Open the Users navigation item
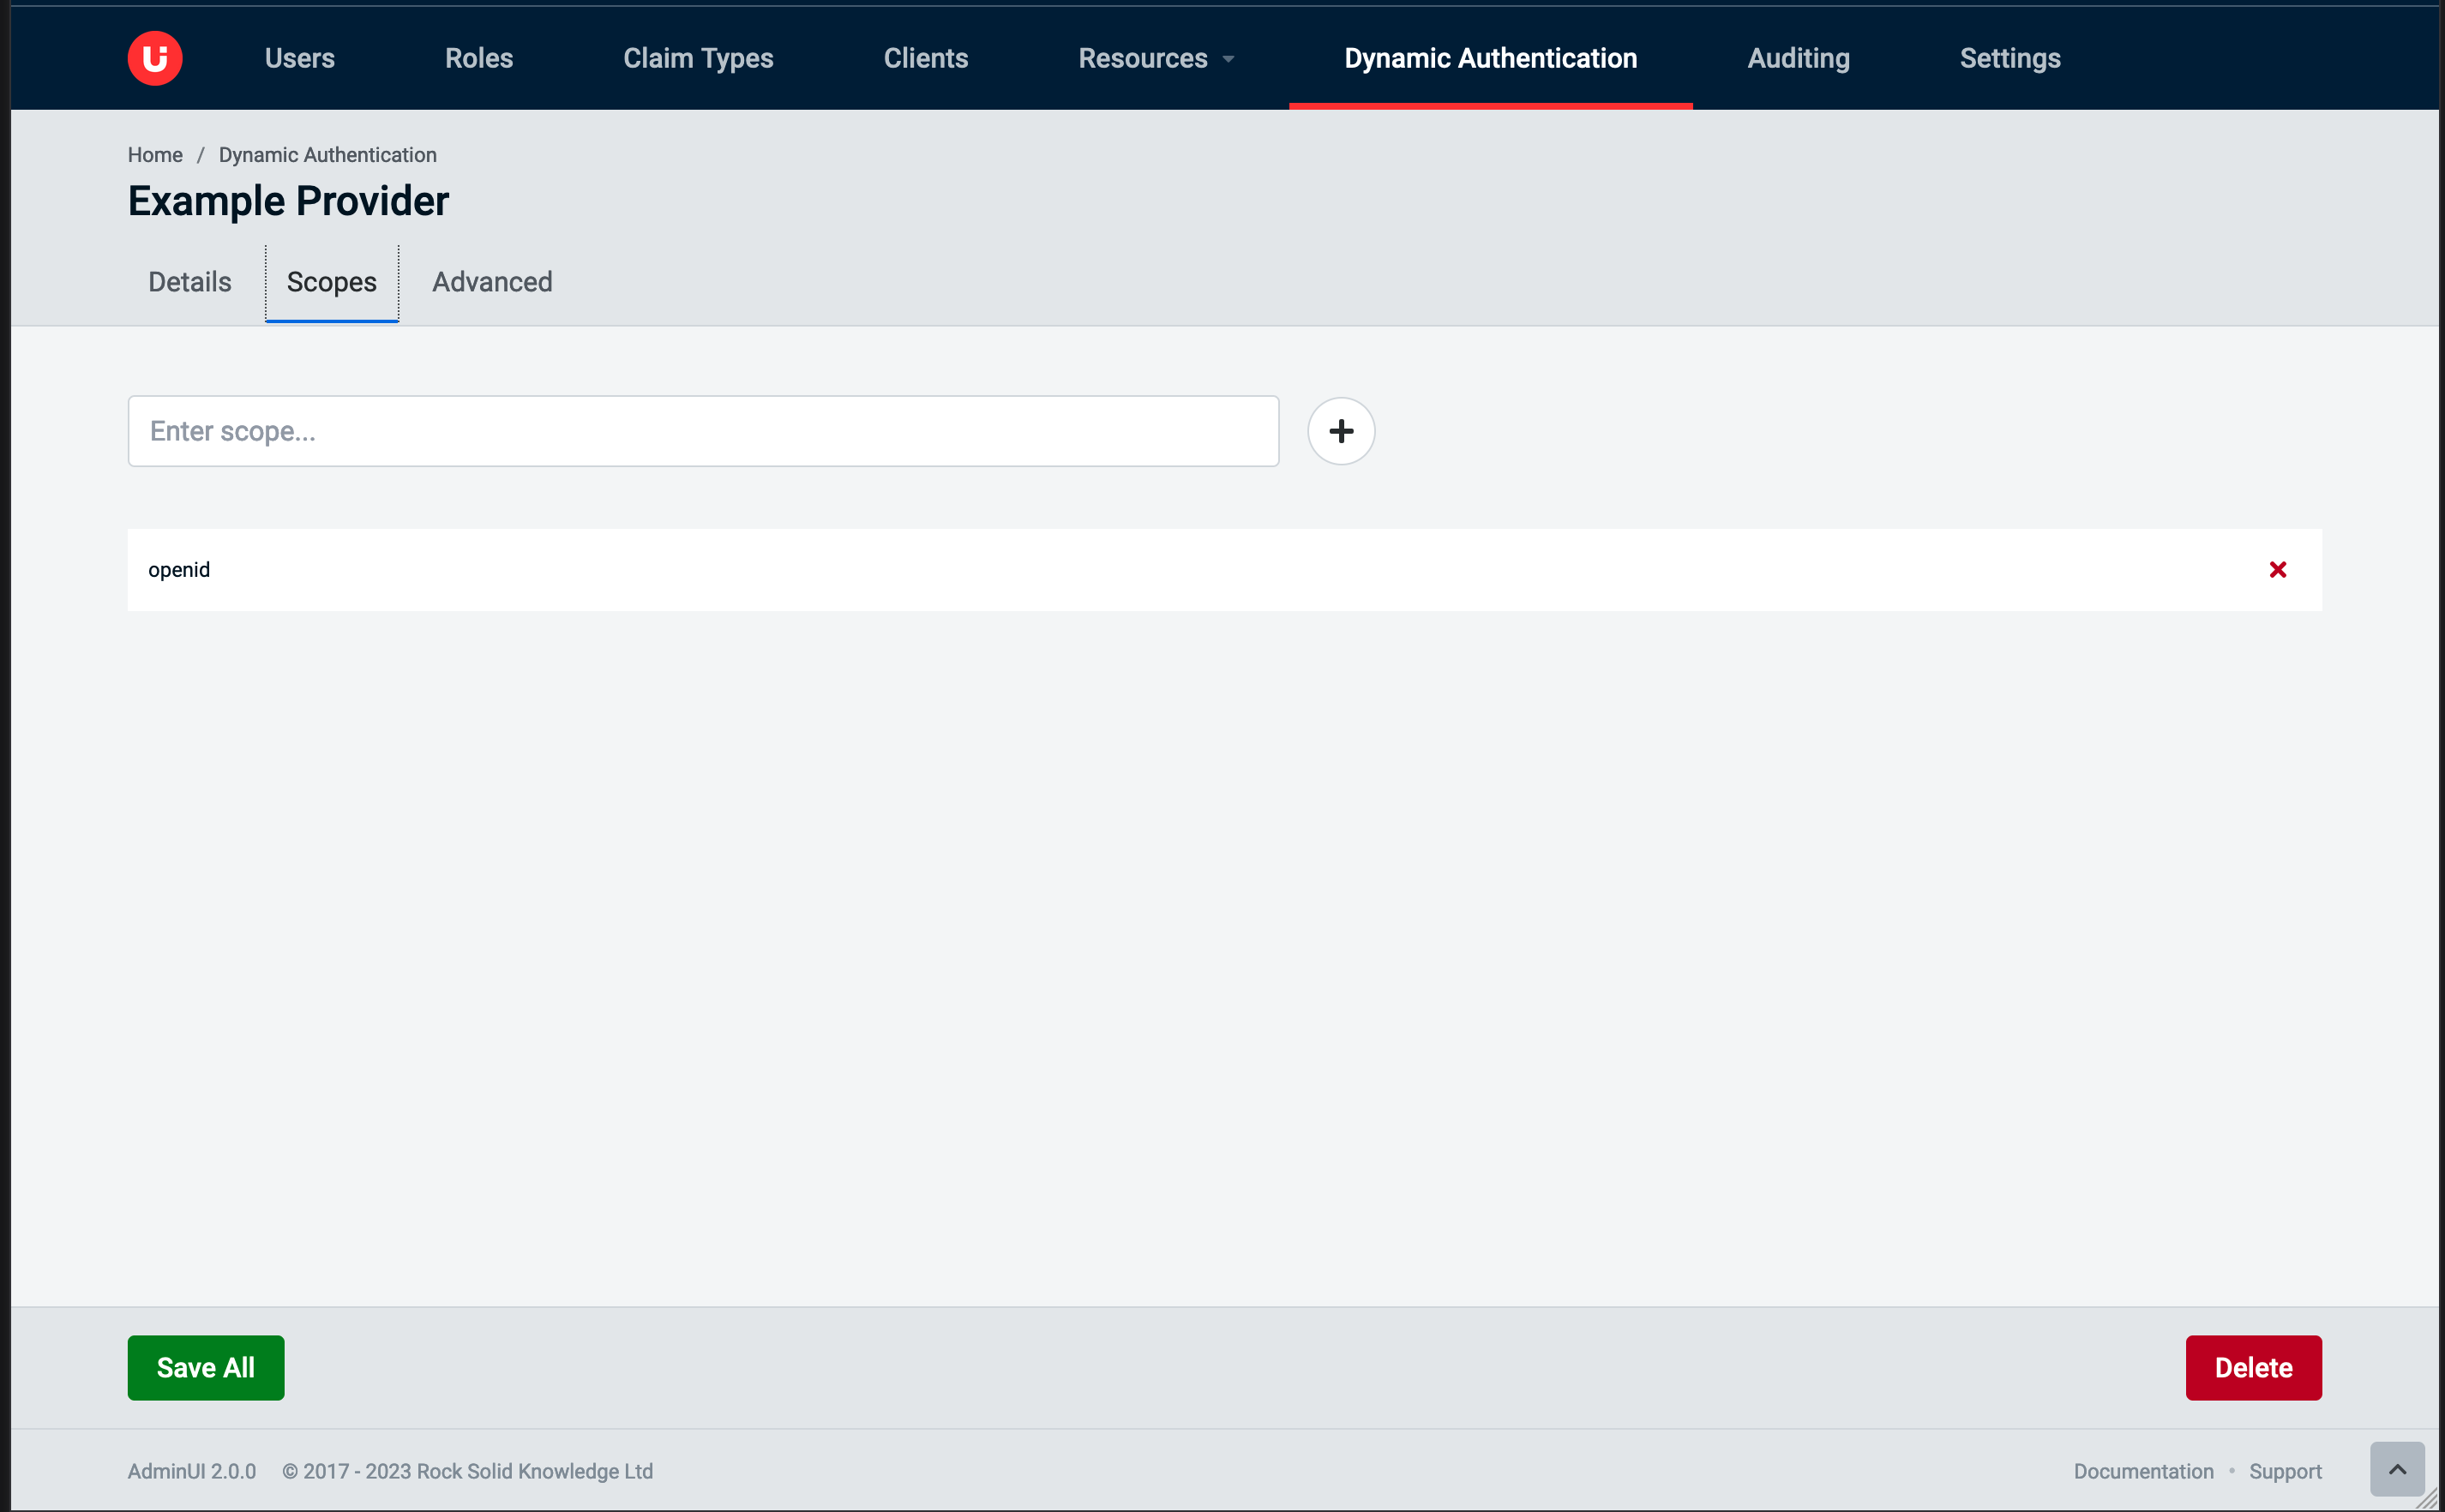This screenshot has width=2445, height=1512. [x=299, y=58]
